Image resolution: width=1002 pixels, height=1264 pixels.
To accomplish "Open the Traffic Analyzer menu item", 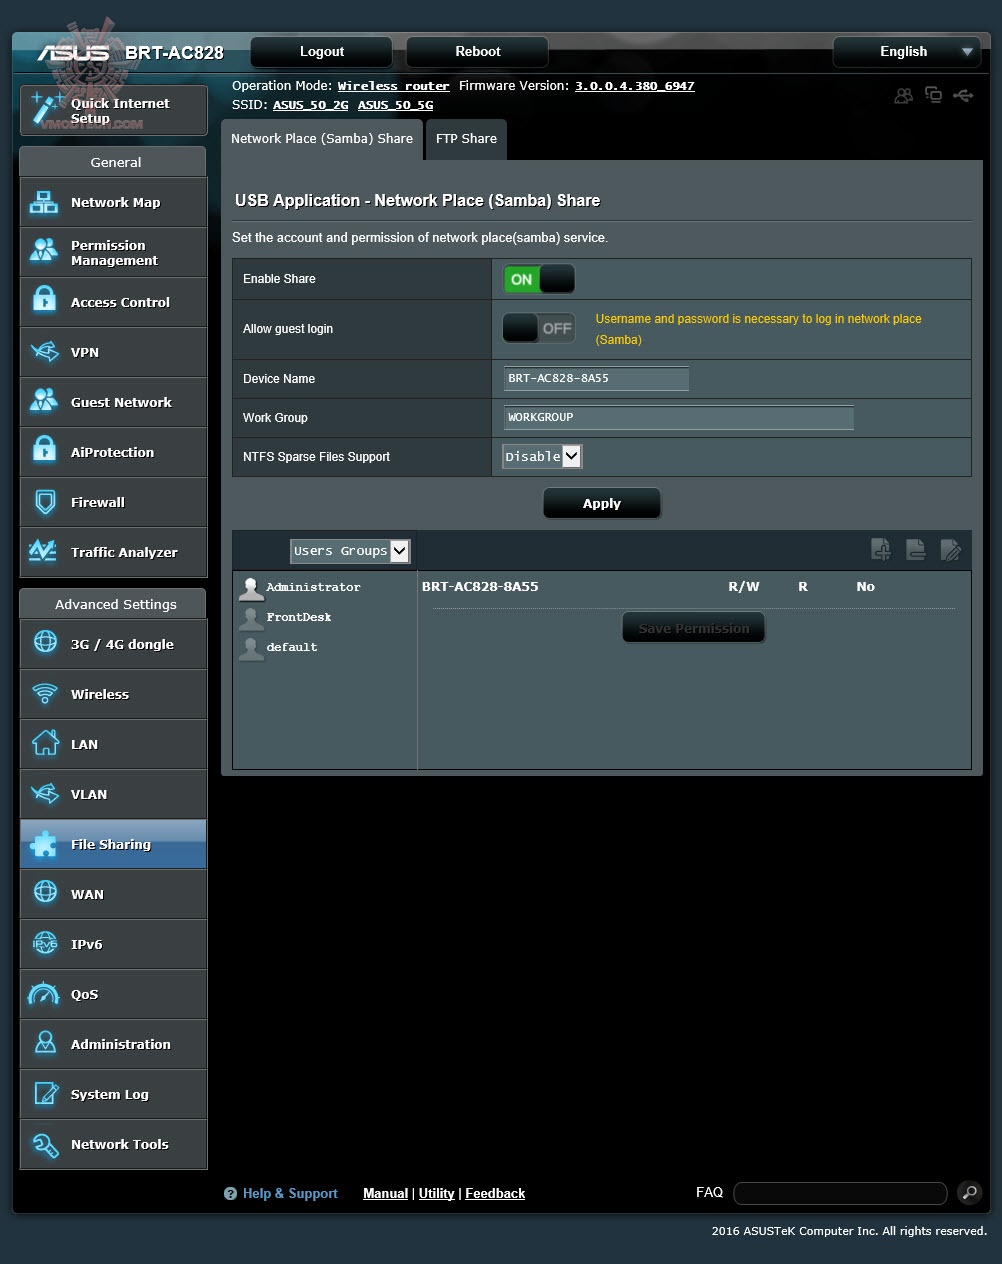I will click(113, 552).
